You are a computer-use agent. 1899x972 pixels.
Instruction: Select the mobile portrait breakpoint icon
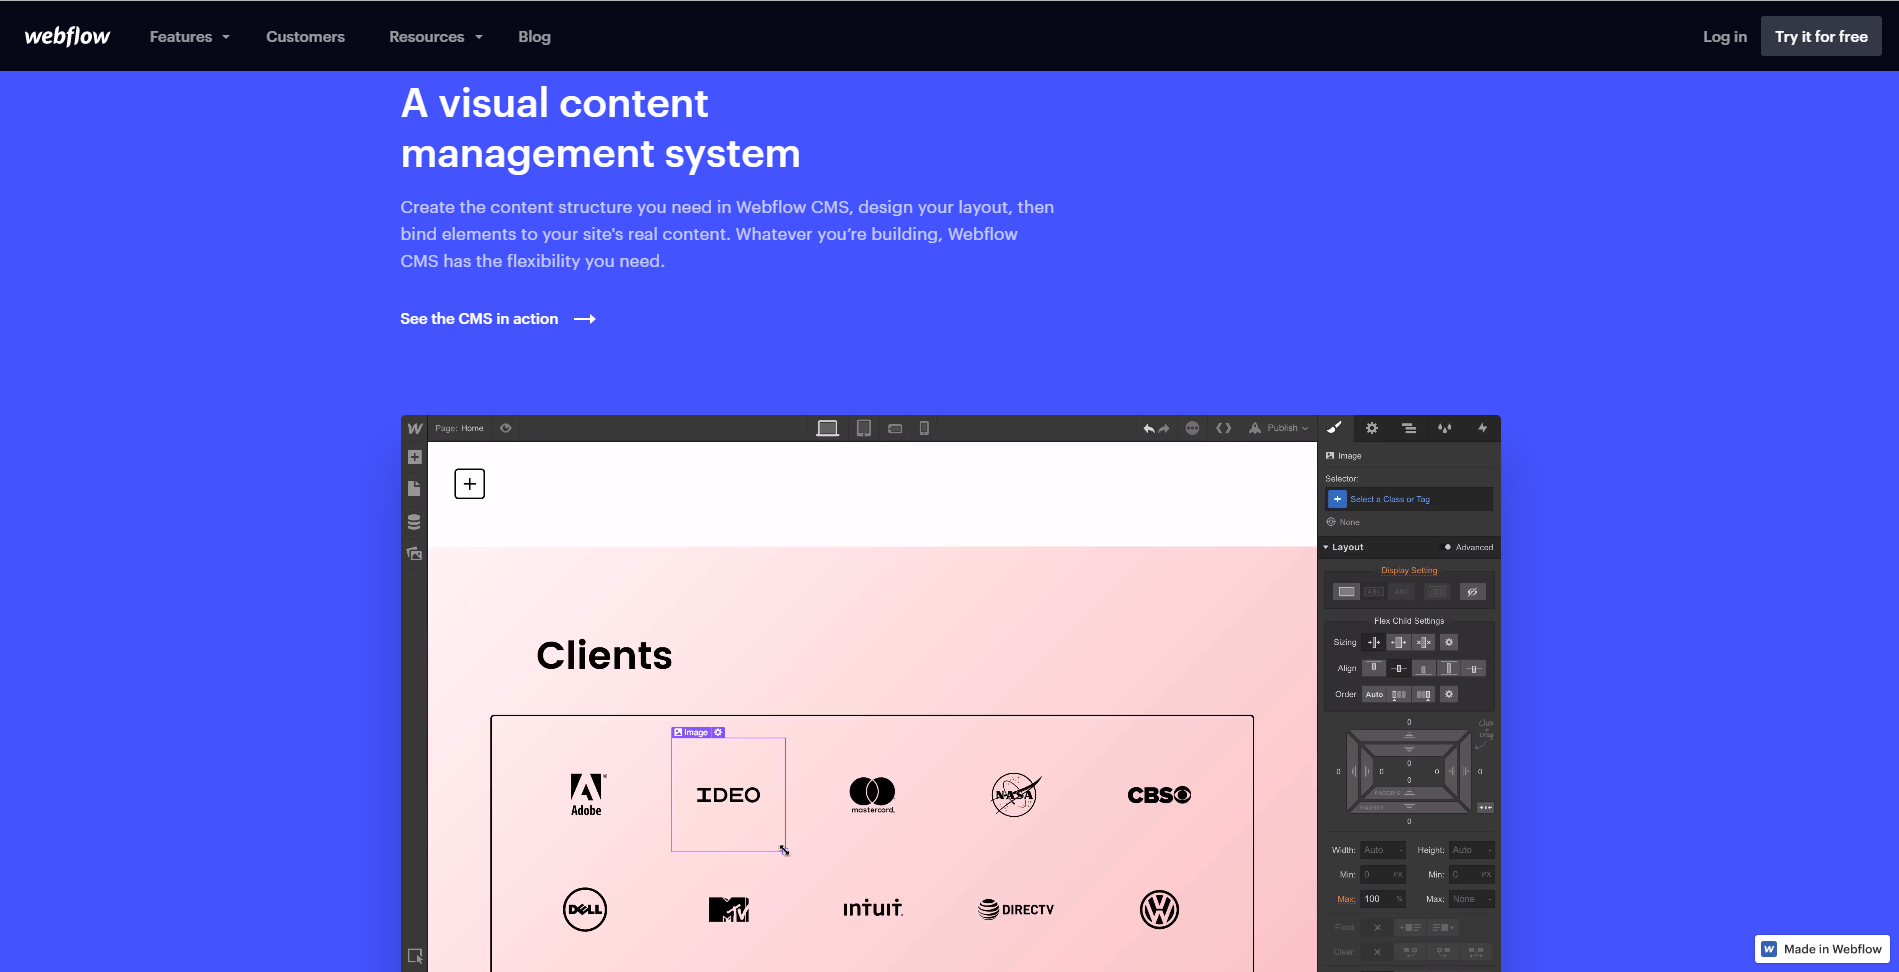(924, 428)
